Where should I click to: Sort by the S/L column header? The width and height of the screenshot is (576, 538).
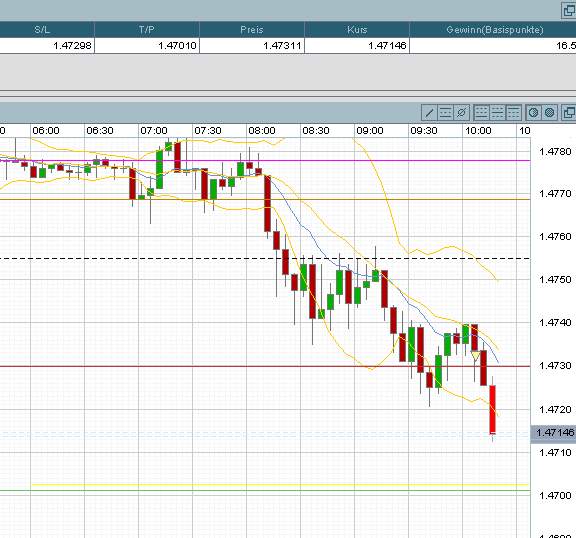coord(42,29)
